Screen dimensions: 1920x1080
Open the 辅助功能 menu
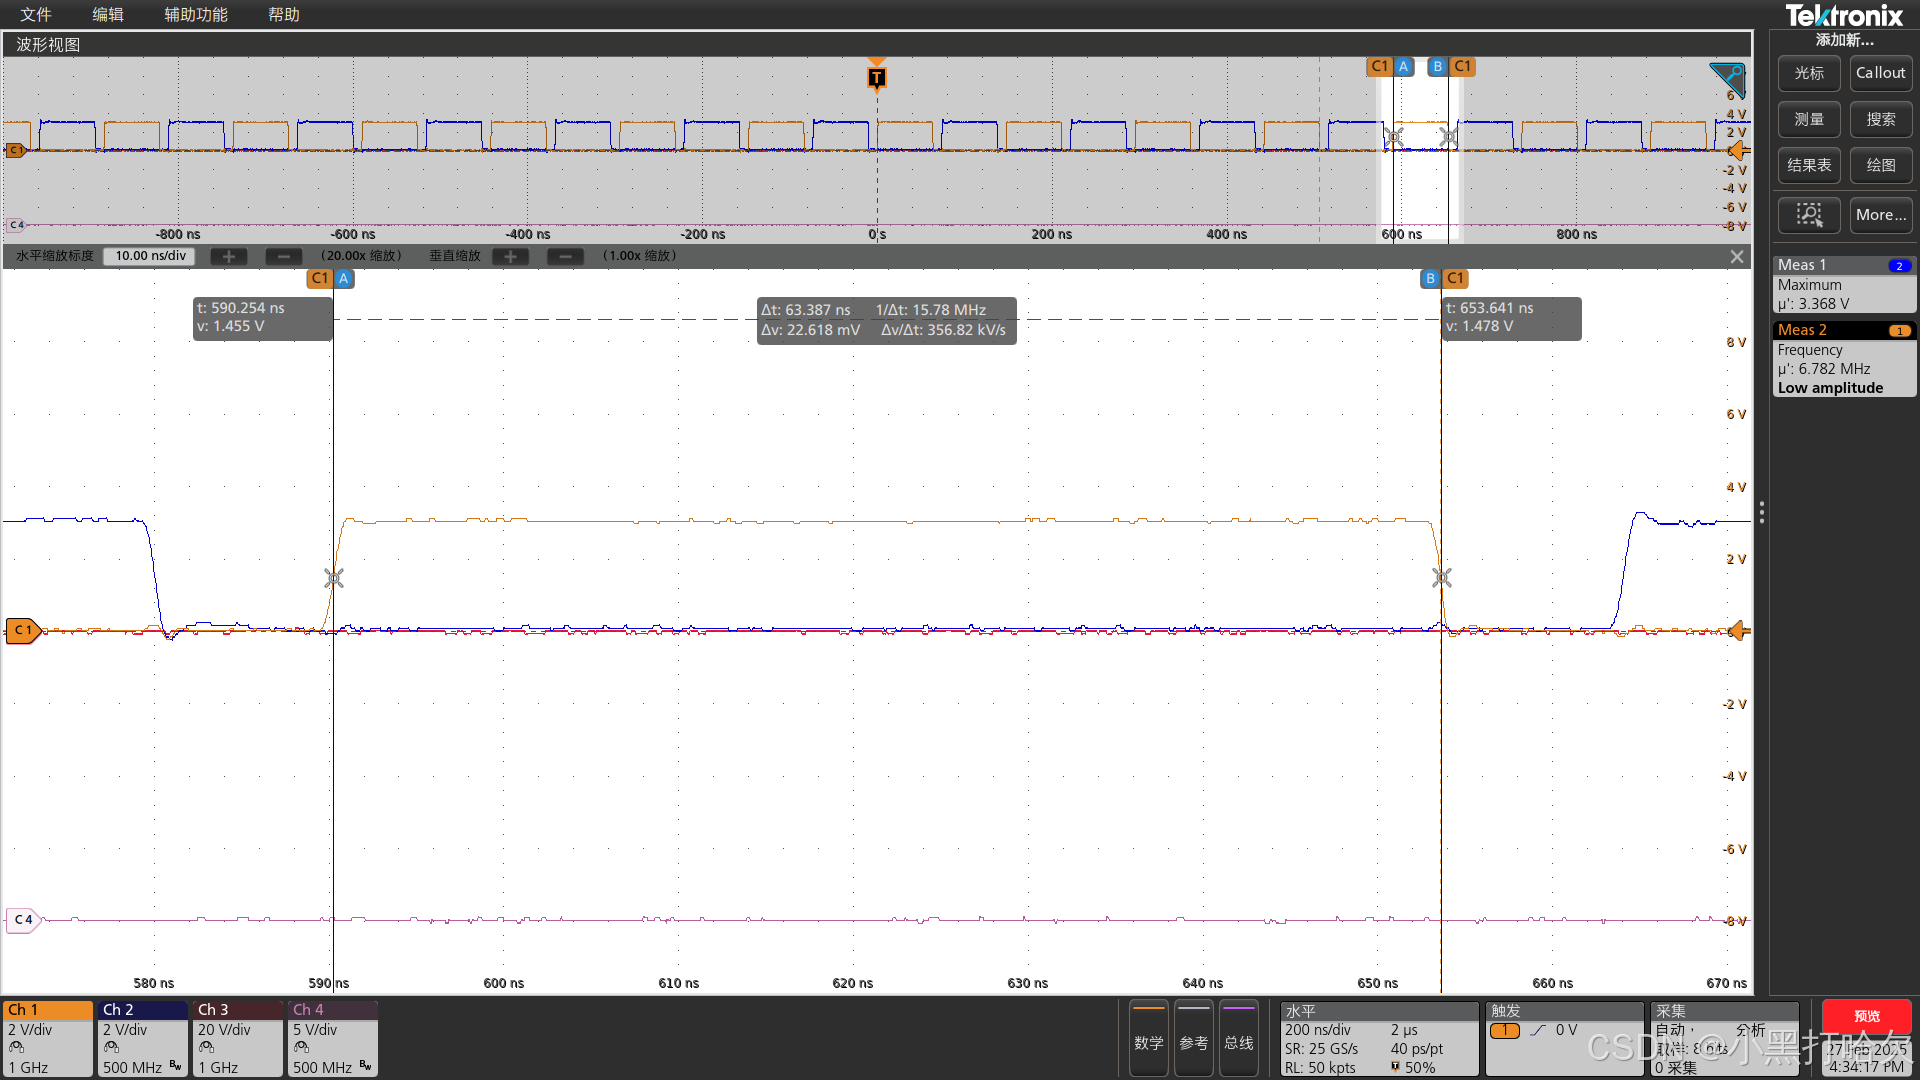[x=196, y=15]
